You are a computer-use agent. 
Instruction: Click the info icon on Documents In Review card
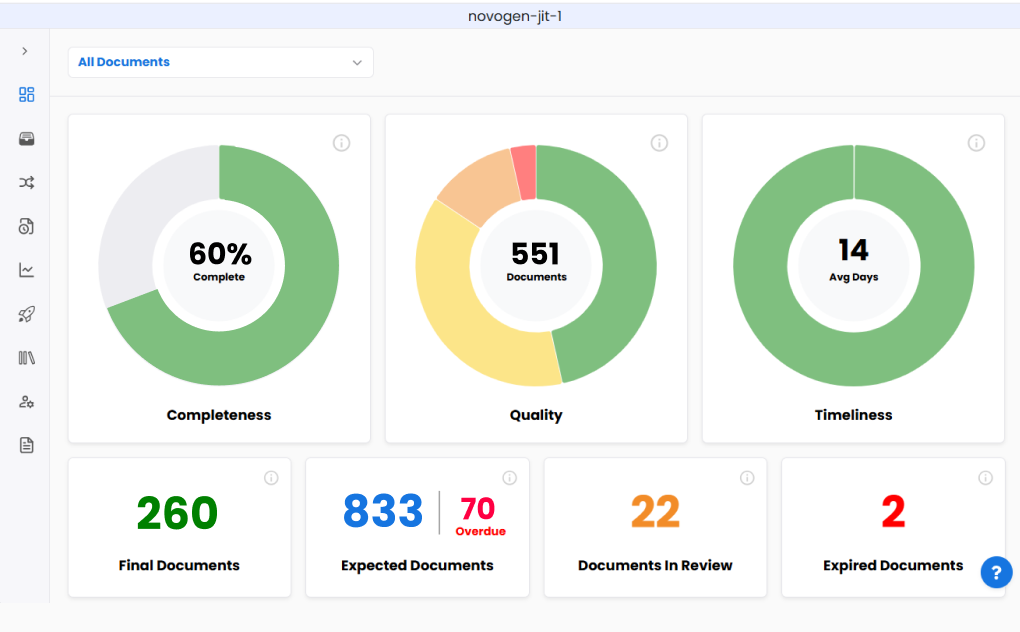[747, 478]
